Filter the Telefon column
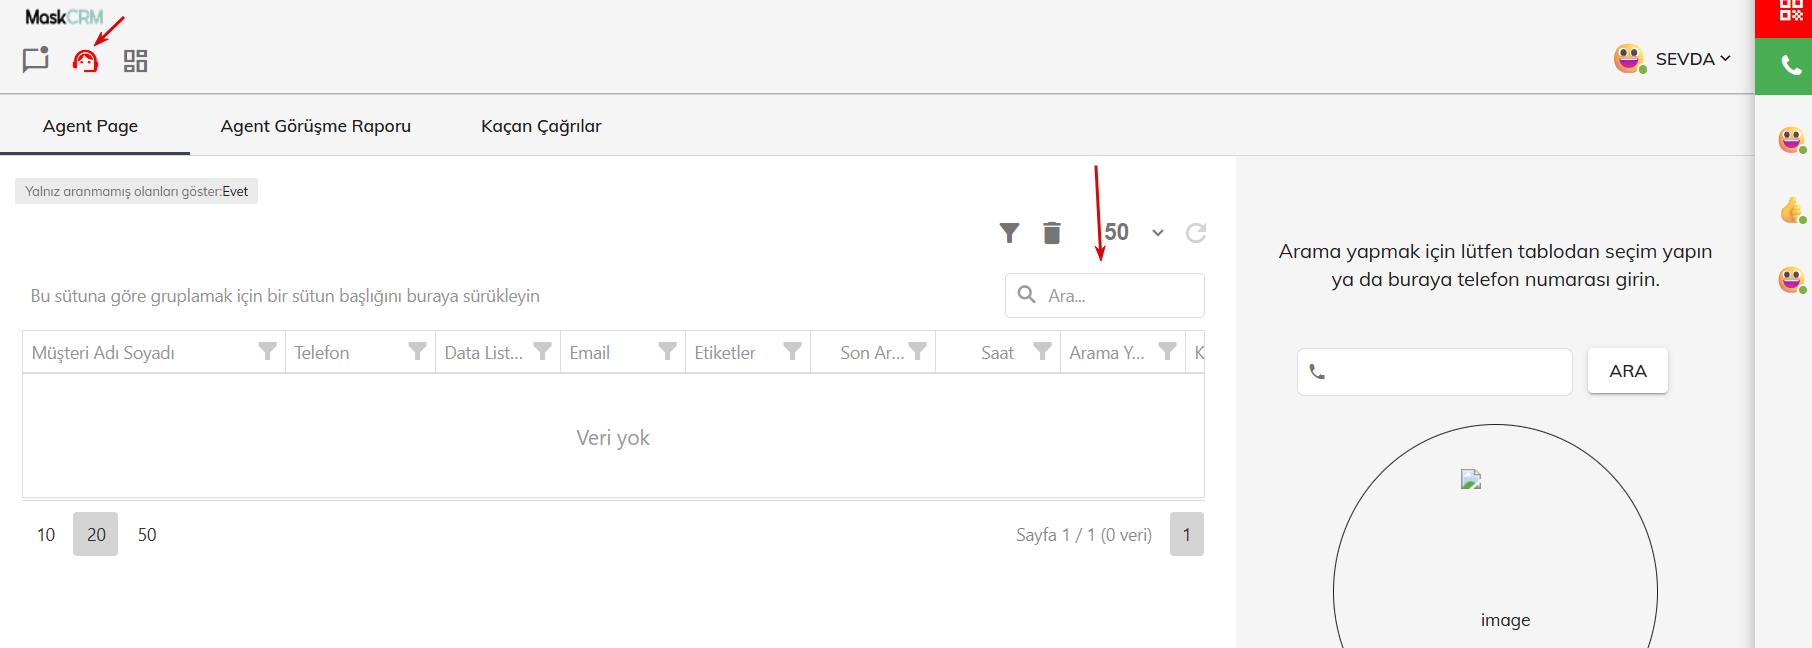This screenshot has height=648, width=1812. (x=417, y=351)
